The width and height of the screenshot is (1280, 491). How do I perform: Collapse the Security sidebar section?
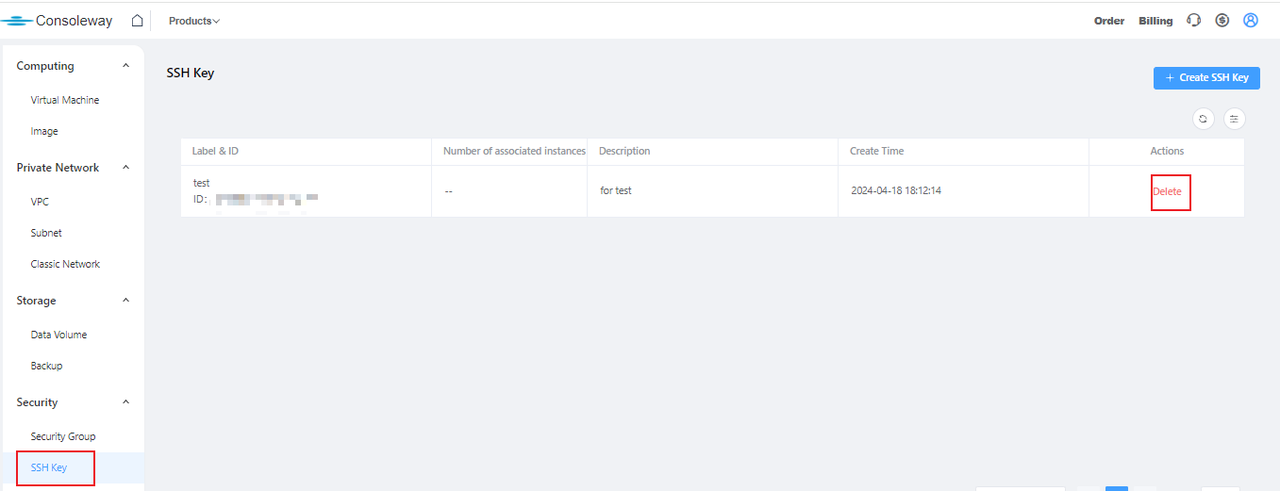126,403
